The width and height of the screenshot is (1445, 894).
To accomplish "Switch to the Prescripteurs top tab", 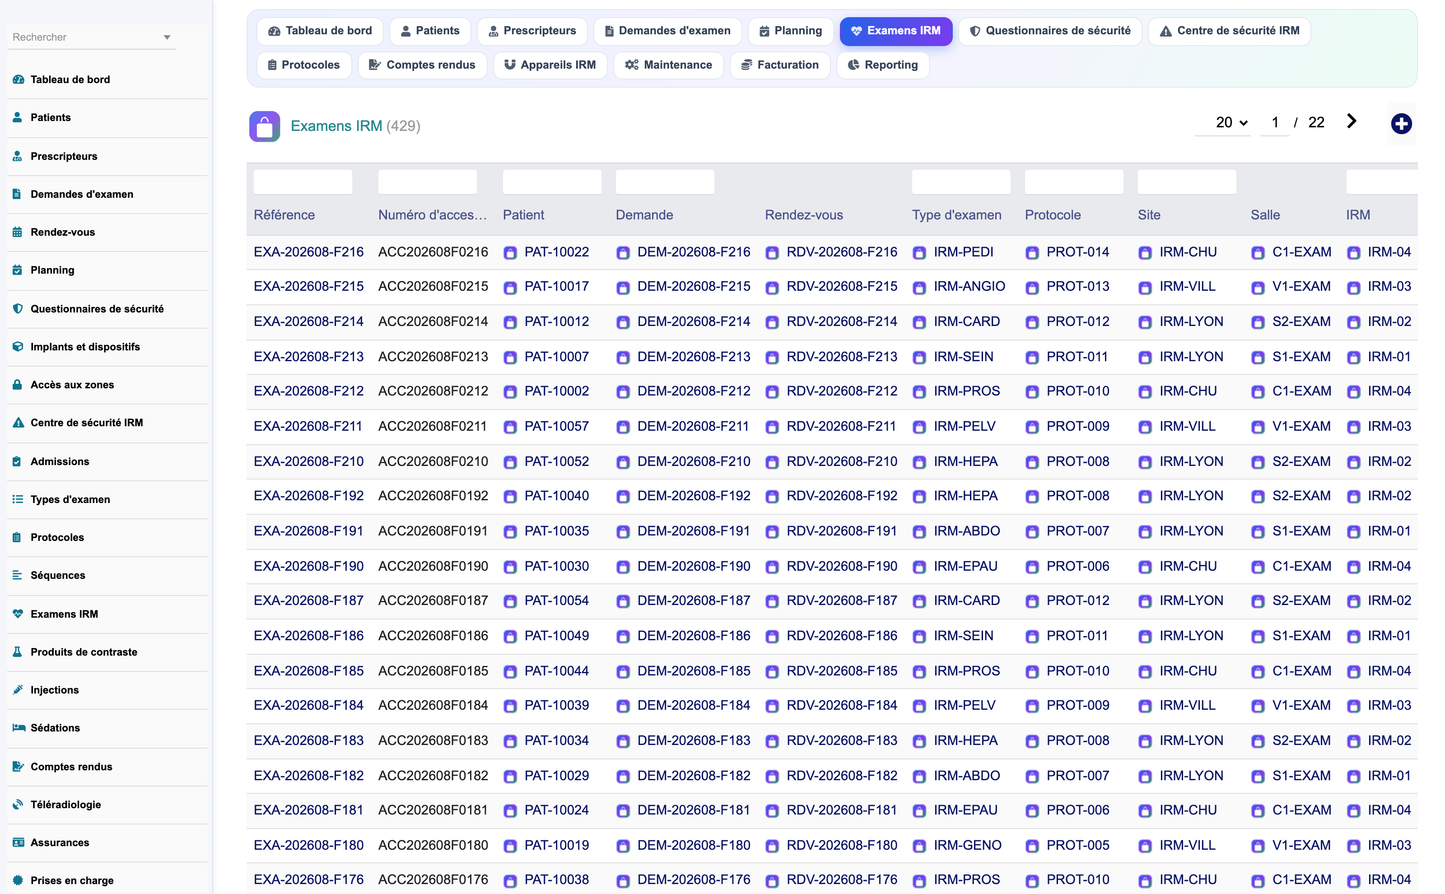I will click(x=532, y=31).
